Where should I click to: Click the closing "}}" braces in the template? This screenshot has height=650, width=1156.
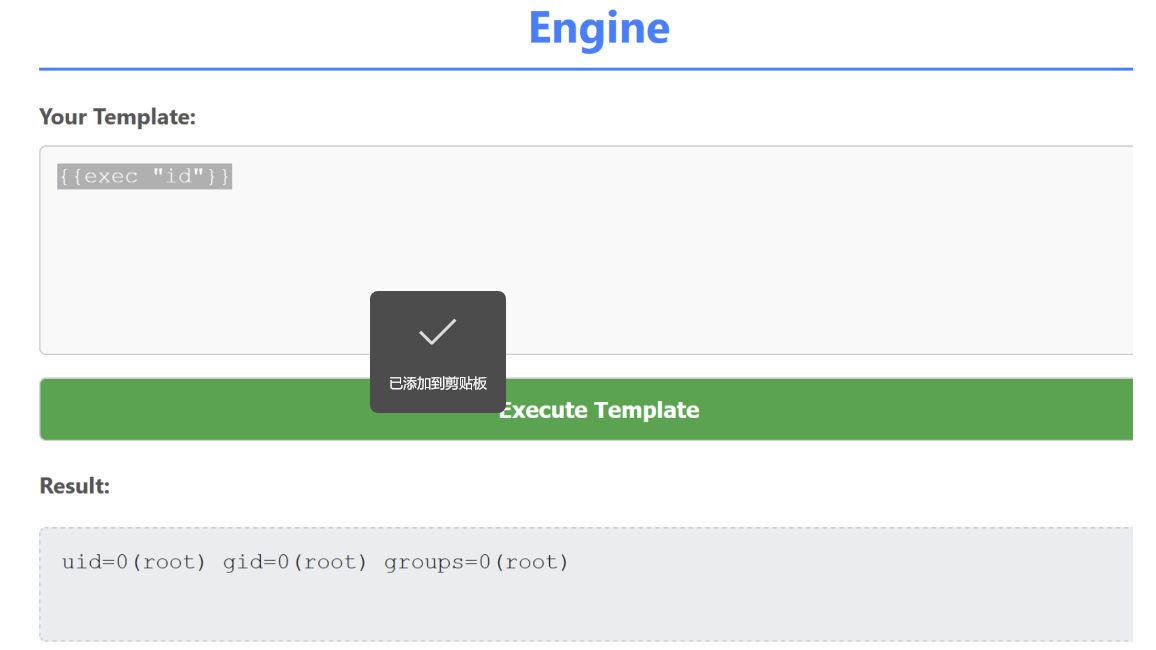click(x=219, y=177)
